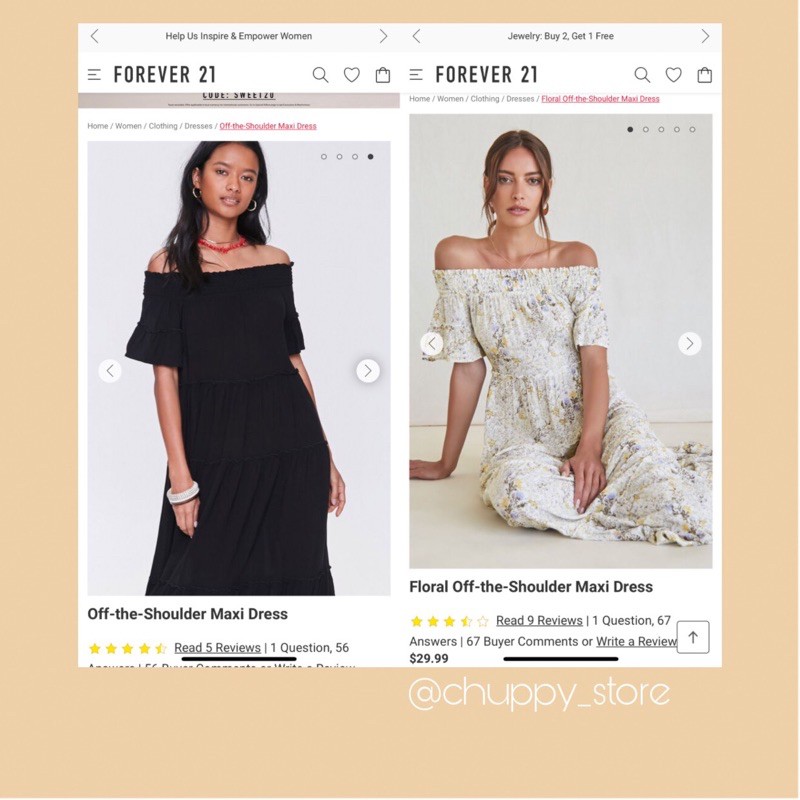Open wishlist heart icon on left page

[x=352, y=75]
